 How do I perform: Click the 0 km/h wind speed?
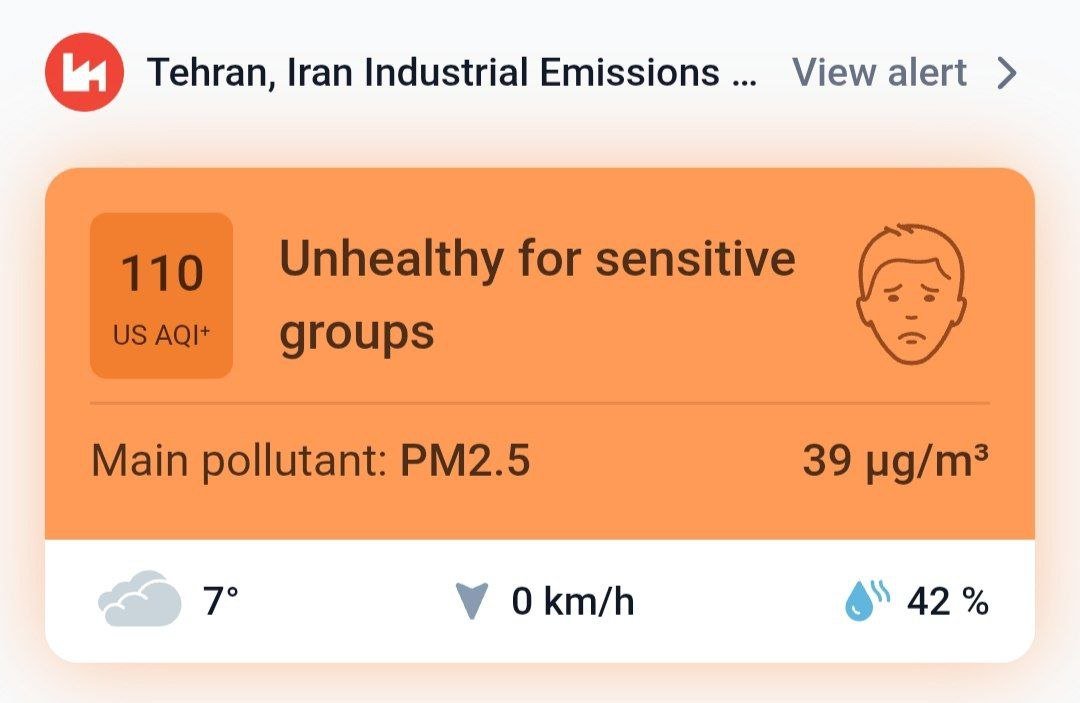[572, 601]
